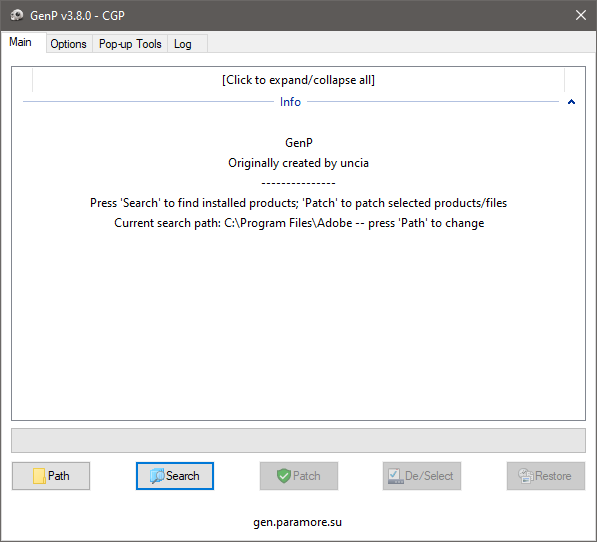This screenshot has height=542, width=597.
Task: Click the GenP app icon in title bar
Action: tap(17, 15)
